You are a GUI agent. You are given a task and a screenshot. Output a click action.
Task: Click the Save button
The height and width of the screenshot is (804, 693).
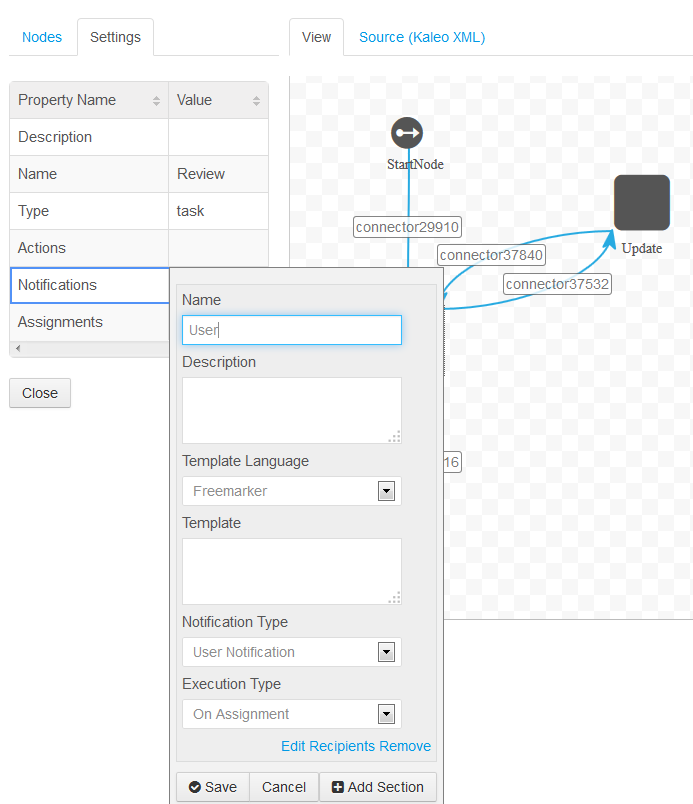point(213,787)
